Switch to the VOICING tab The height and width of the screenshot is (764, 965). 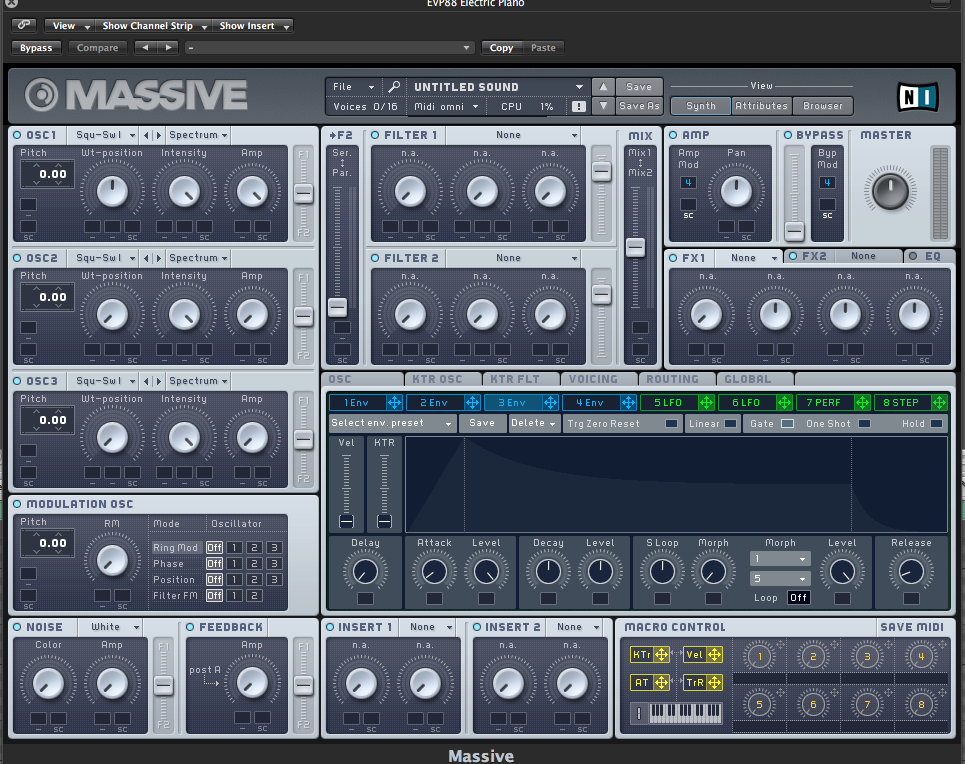(x=599, y=379)
